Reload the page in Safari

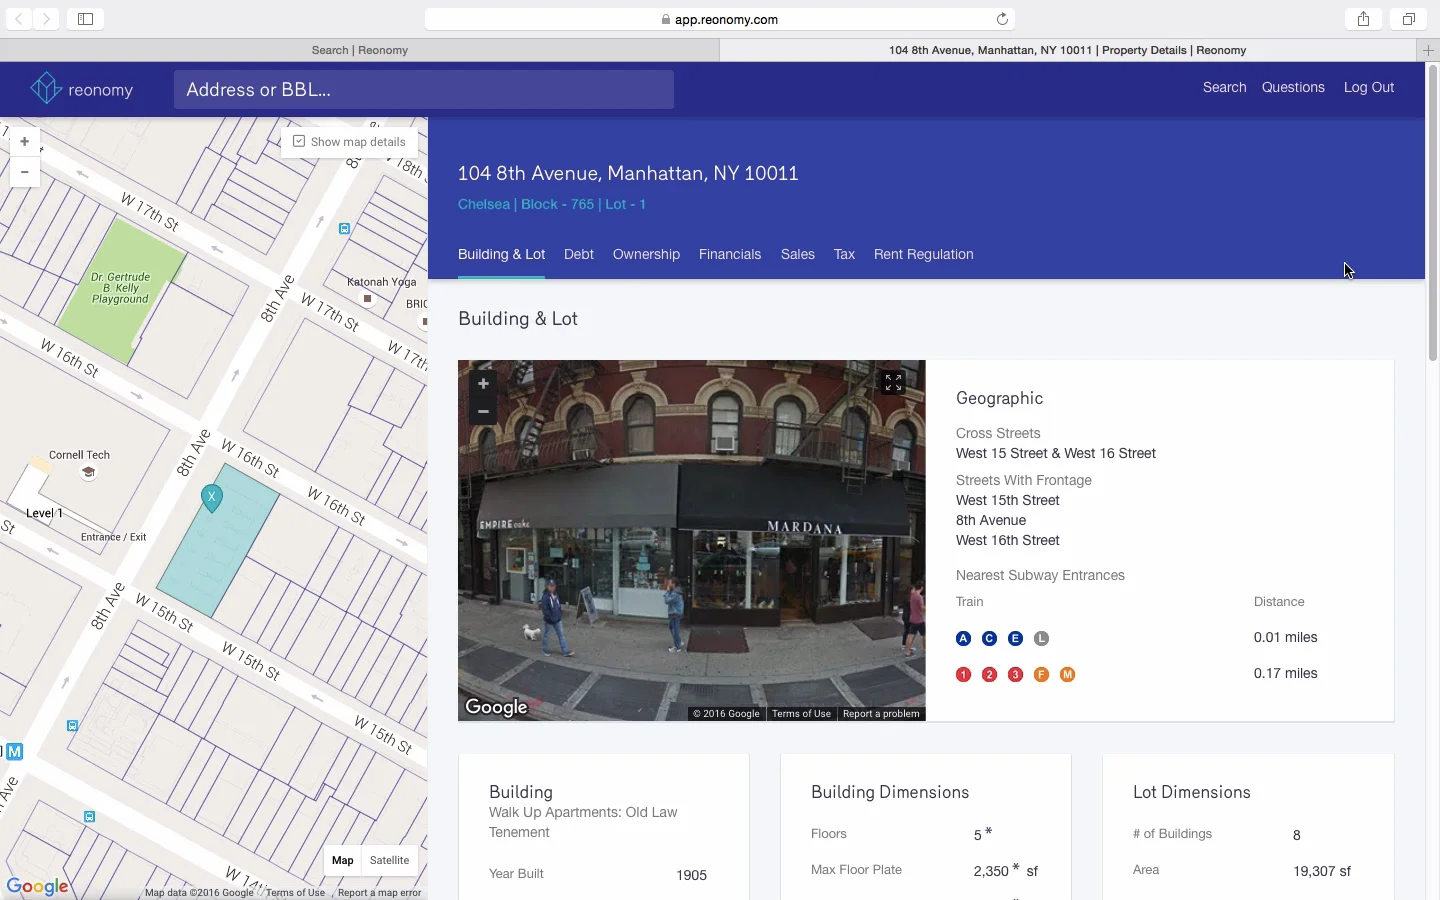[1002, 19]
